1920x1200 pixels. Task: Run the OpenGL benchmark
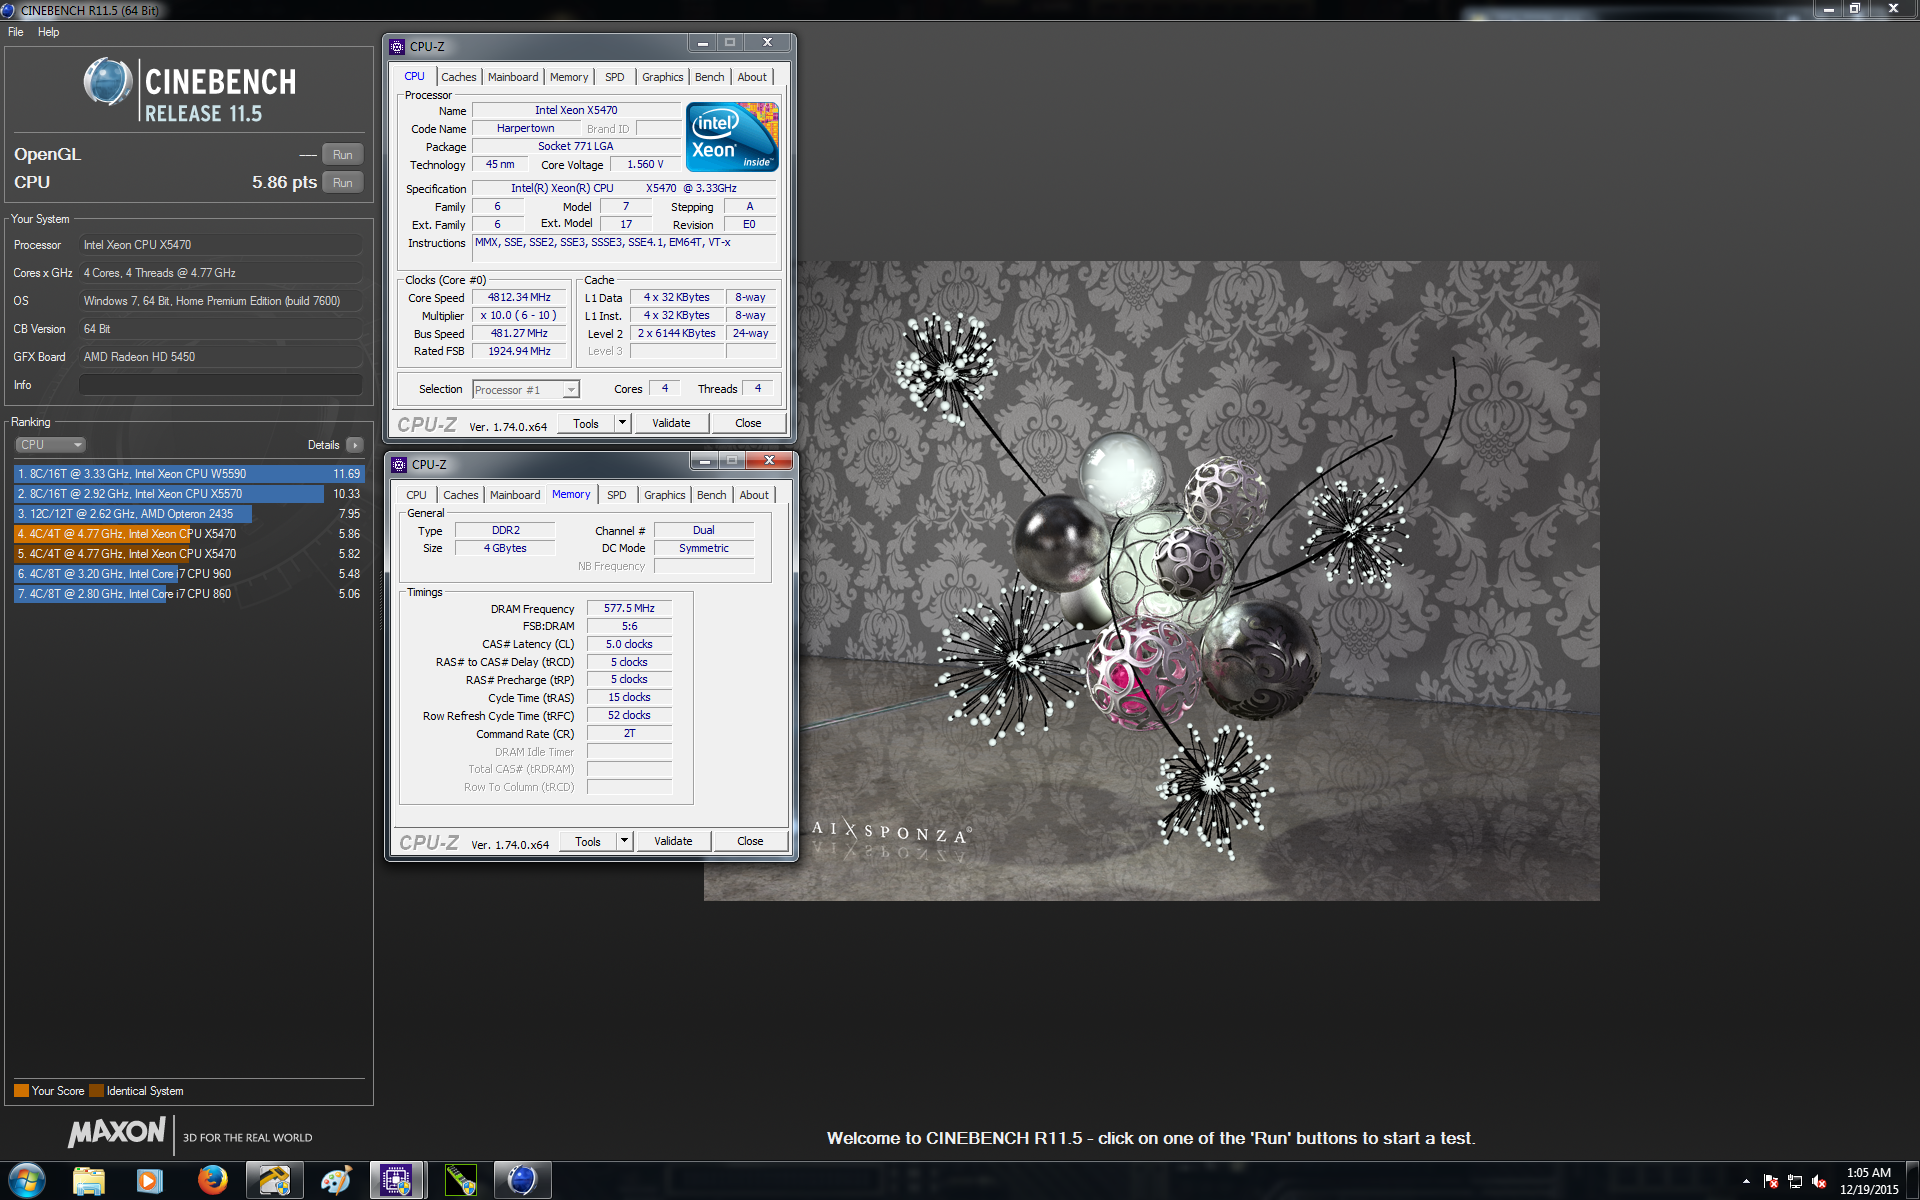pyautogui.click(x=343, y=155)
